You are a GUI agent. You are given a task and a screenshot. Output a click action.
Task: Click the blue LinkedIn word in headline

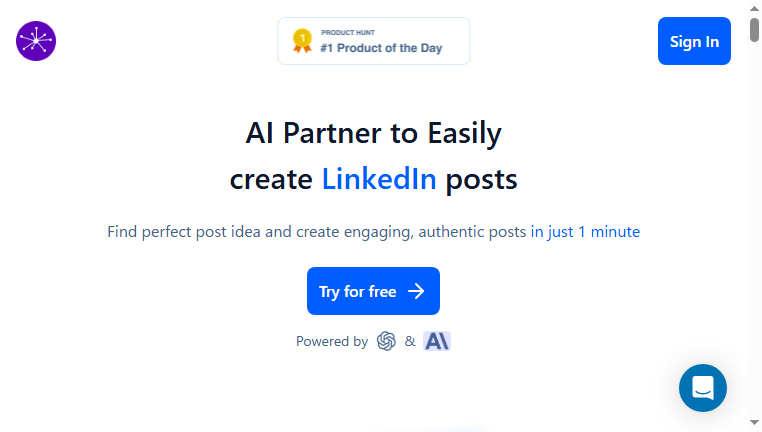[379, 179]
